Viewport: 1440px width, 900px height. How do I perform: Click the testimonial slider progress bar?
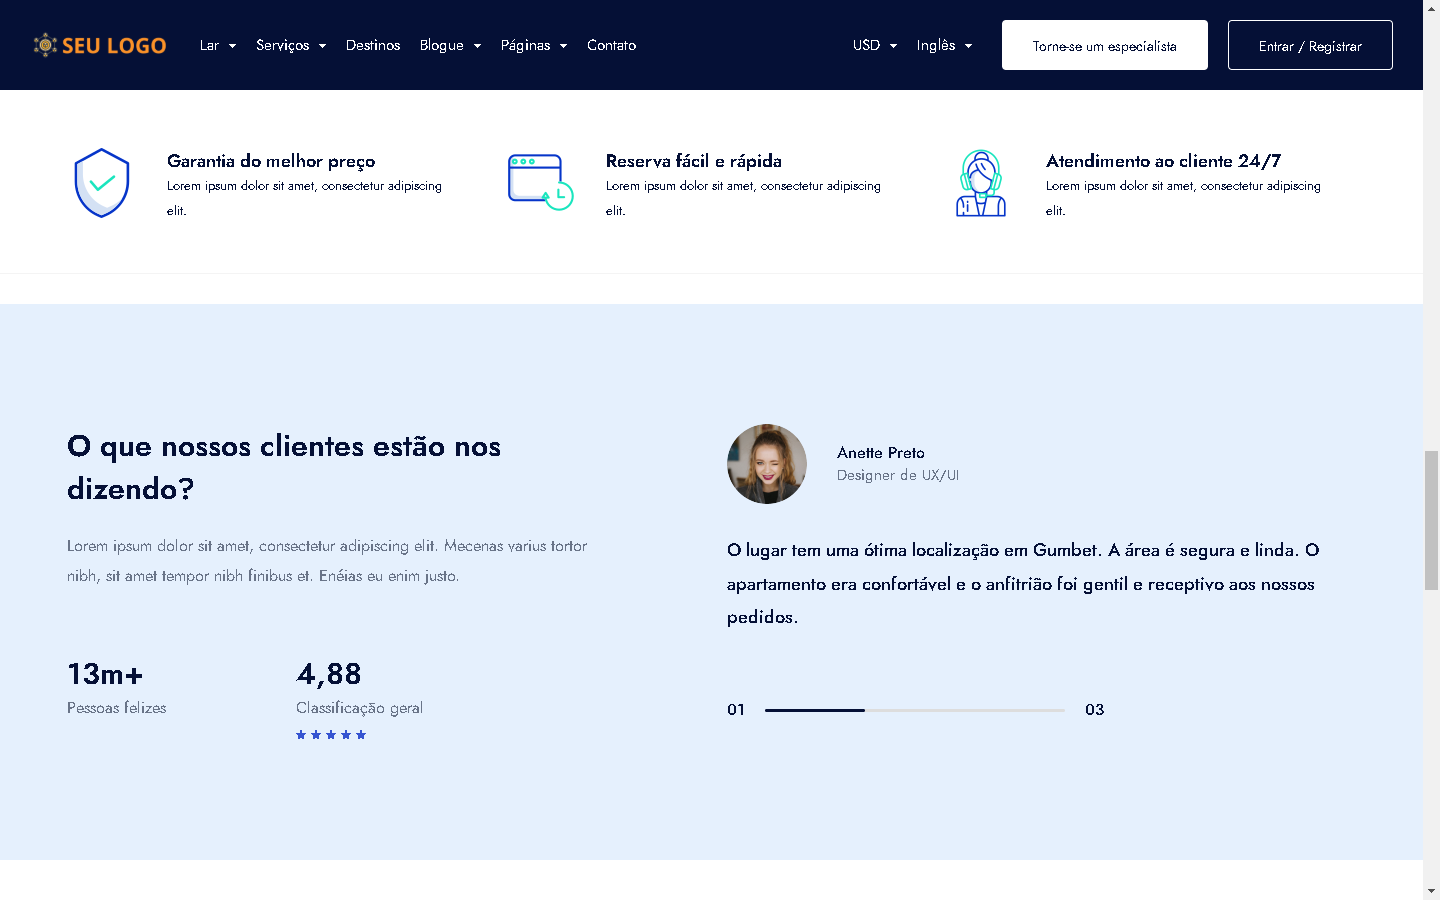(x=914, y=710)
